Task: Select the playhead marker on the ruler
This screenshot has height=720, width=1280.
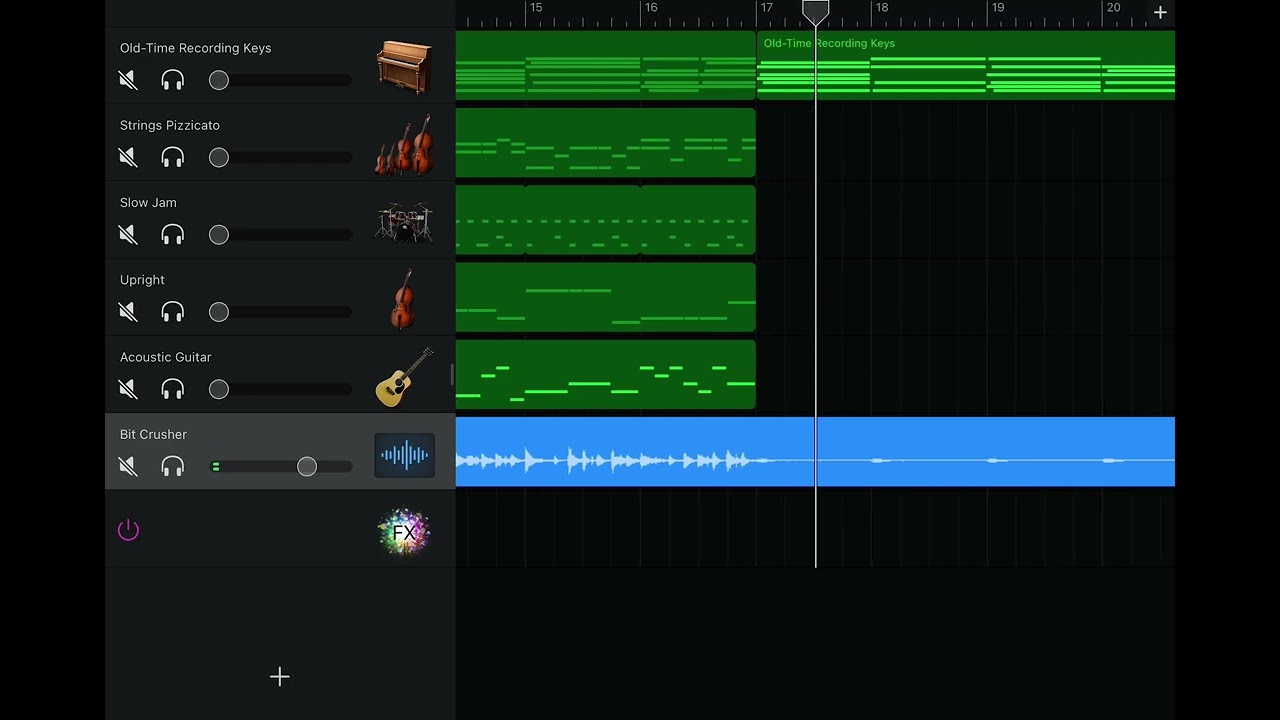Action: [816, 13]
